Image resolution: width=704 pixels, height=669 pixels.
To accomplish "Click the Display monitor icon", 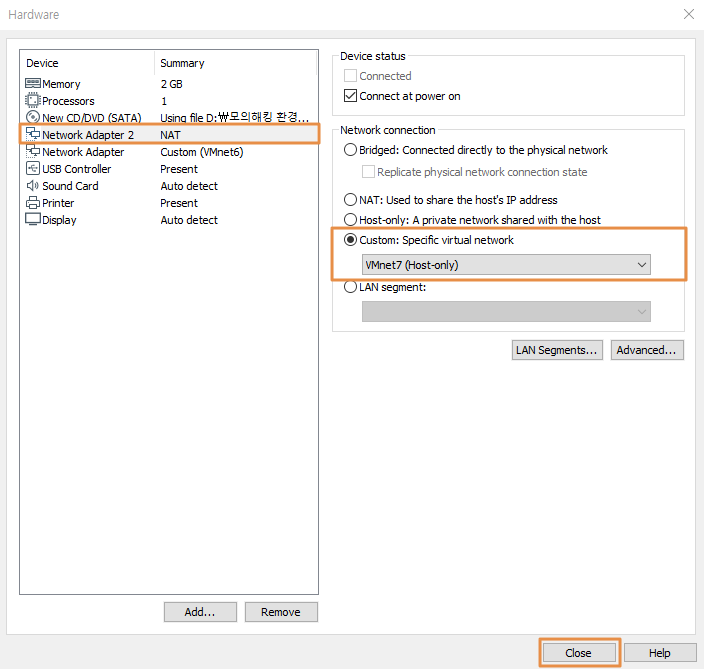I will [33, 220].
